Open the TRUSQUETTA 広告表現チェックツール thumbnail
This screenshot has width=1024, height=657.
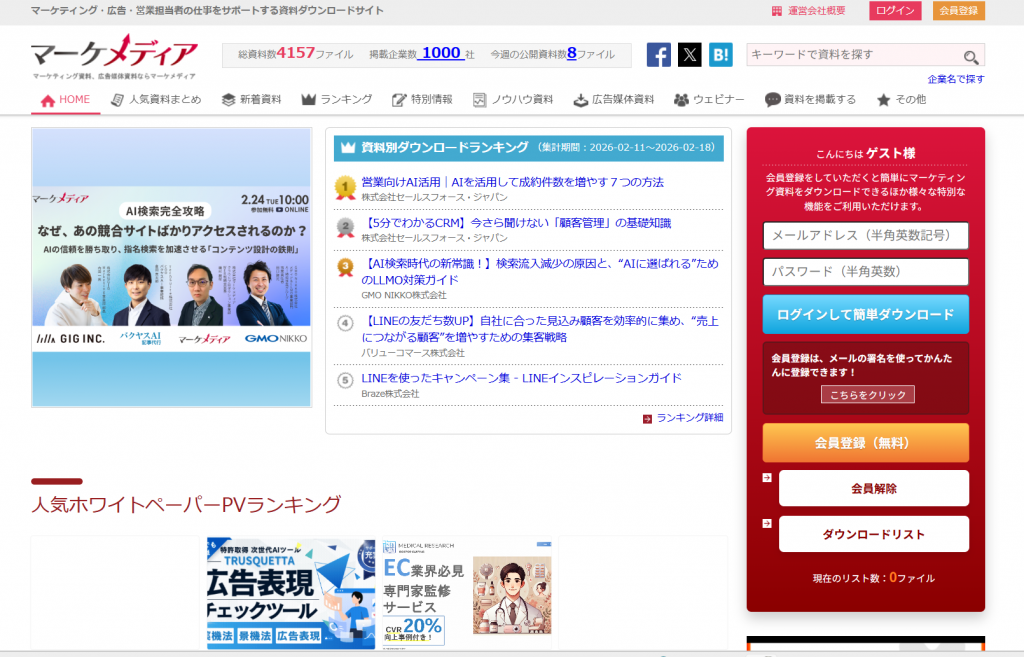(291, 594)
